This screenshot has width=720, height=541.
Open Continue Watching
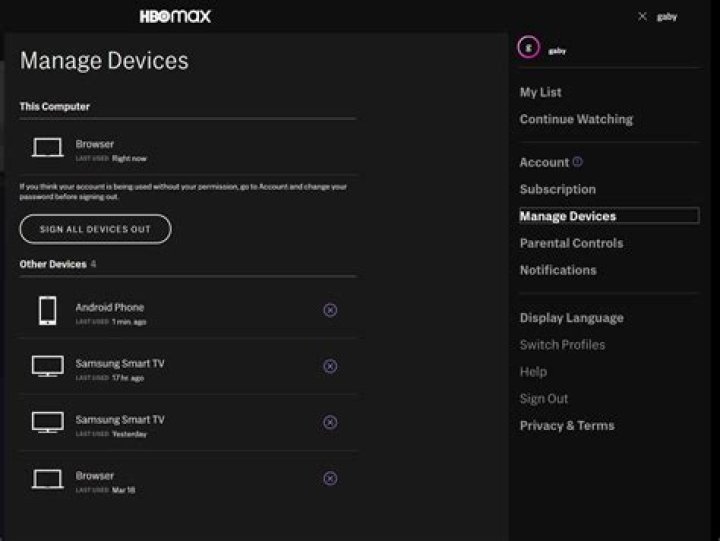pos(576,119)
